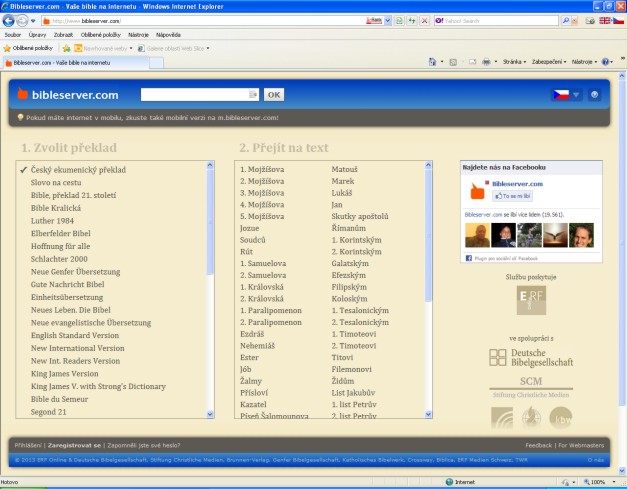Screen dimensions: 627x489
Task: Open the Soubor menu
Action: coord(12,35)
